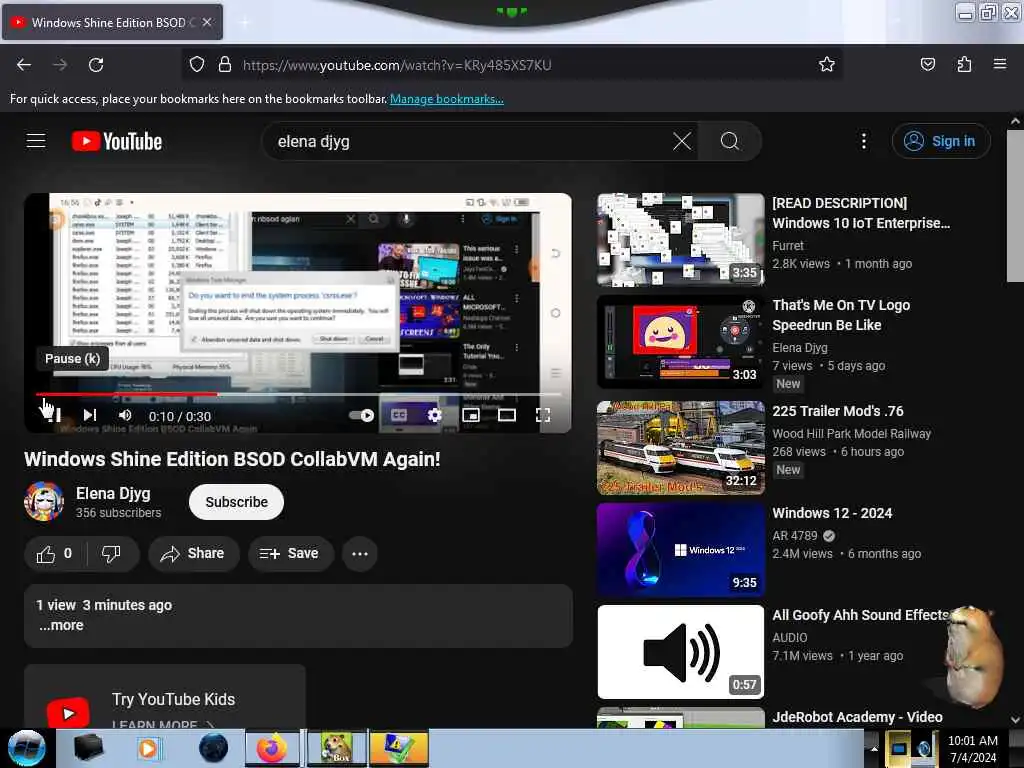The width and height of the screenshot is (1024, 768).
Task: Open YouTube settings three-dot menu
Action: (x=863, y=141)
